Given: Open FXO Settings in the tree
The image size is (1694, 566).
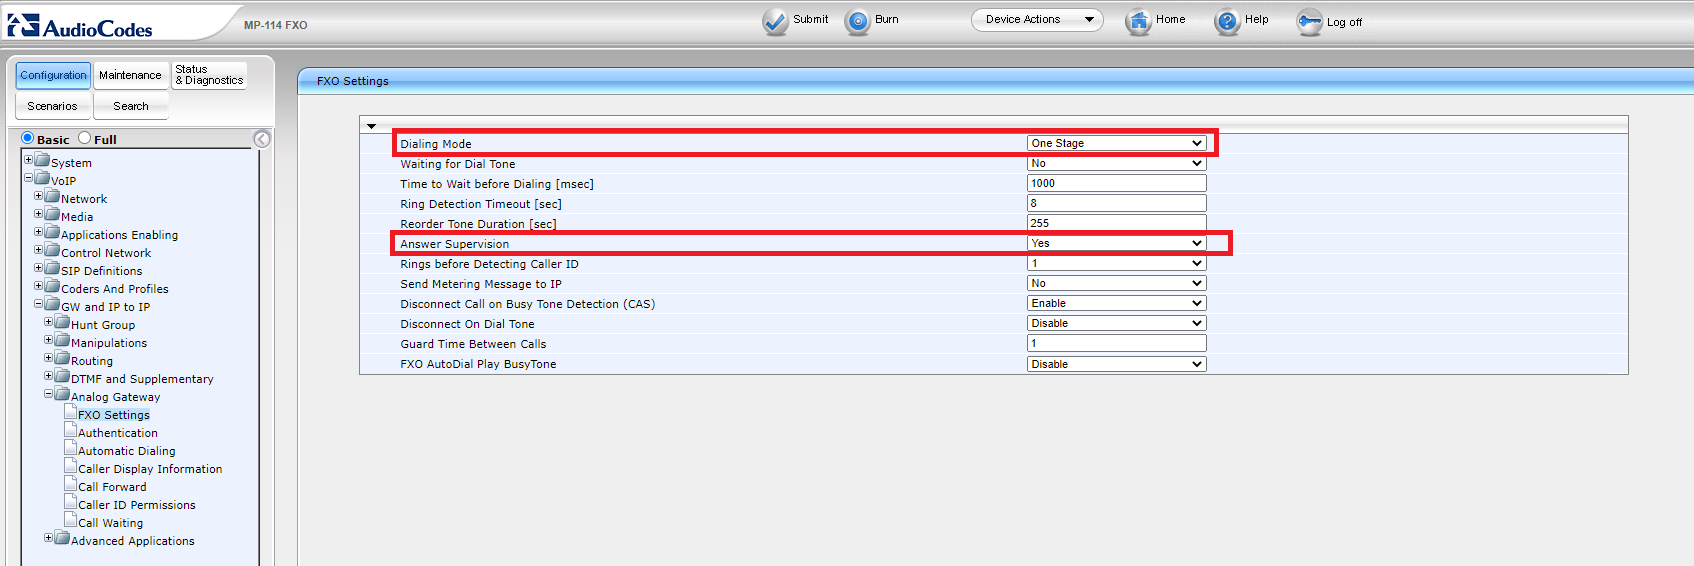Looking at the screenshot, I should (114, 415).
